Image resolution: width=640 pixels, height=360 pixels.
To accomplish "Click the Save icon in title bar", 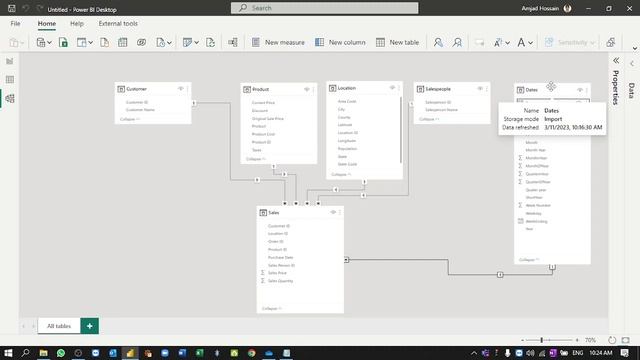I will [12, 8].
